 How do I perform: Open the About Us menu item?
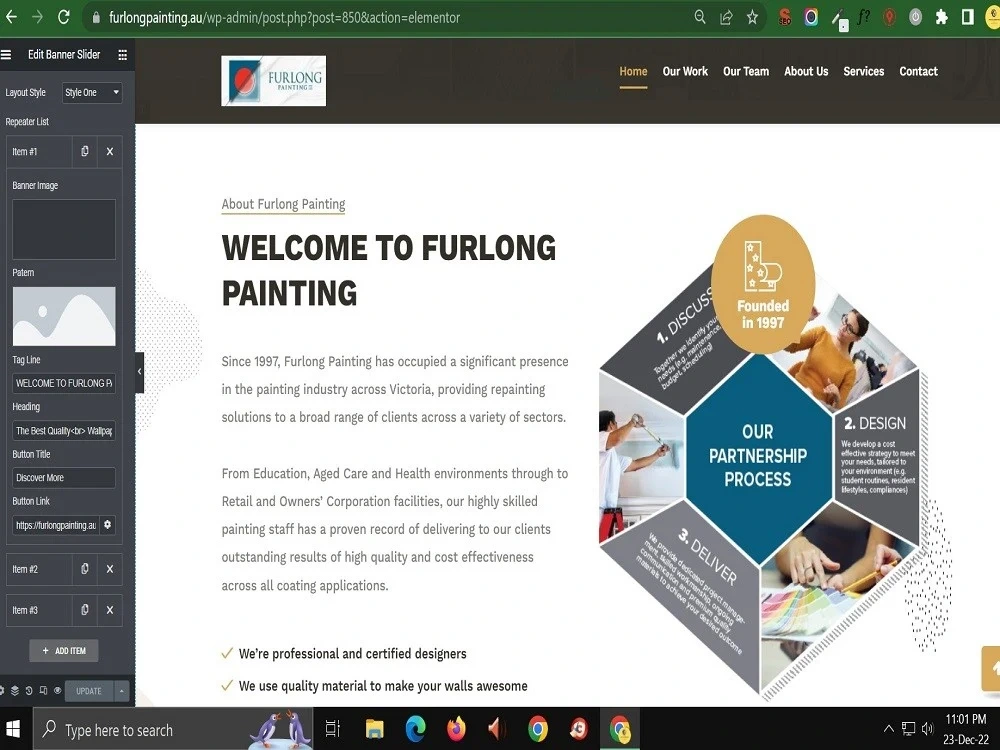[x=806, y=71]
